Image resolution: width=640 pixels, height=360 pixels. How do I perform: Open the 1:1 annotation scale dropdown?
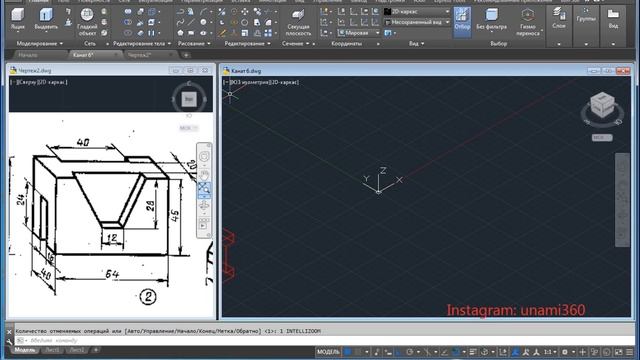(550, 351)
